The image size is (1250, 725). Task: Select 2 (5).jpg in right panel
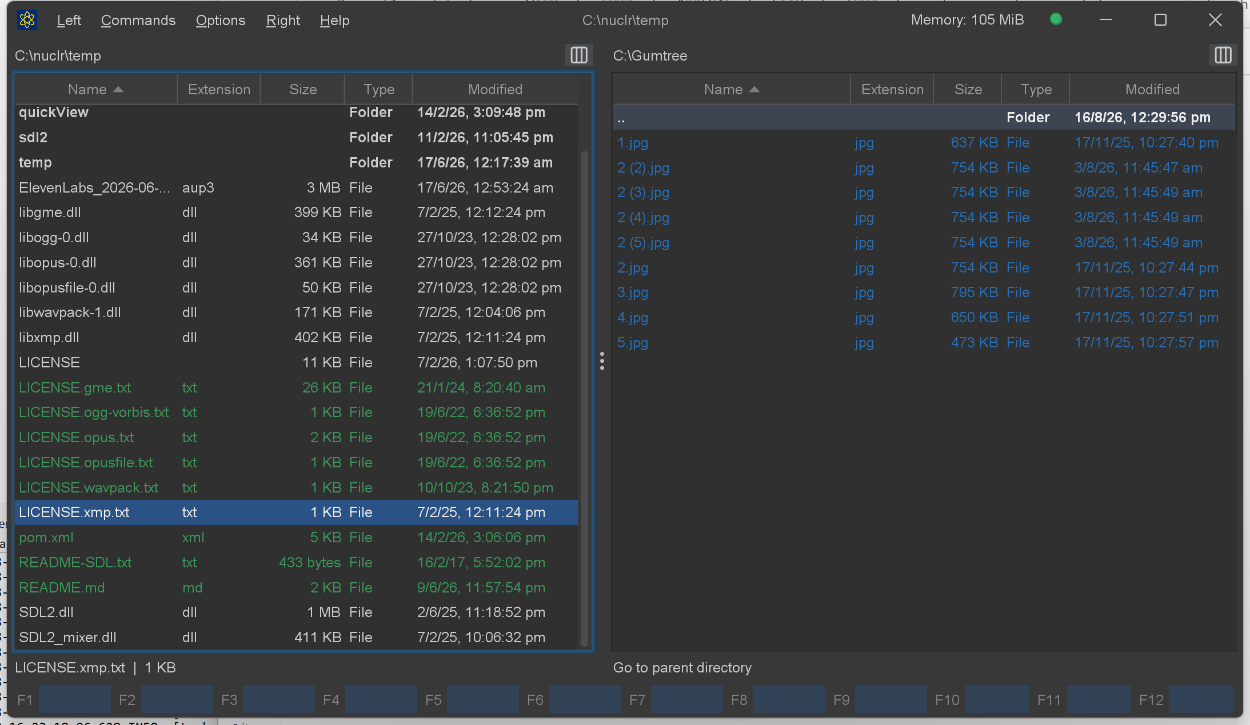coord(924,242)
